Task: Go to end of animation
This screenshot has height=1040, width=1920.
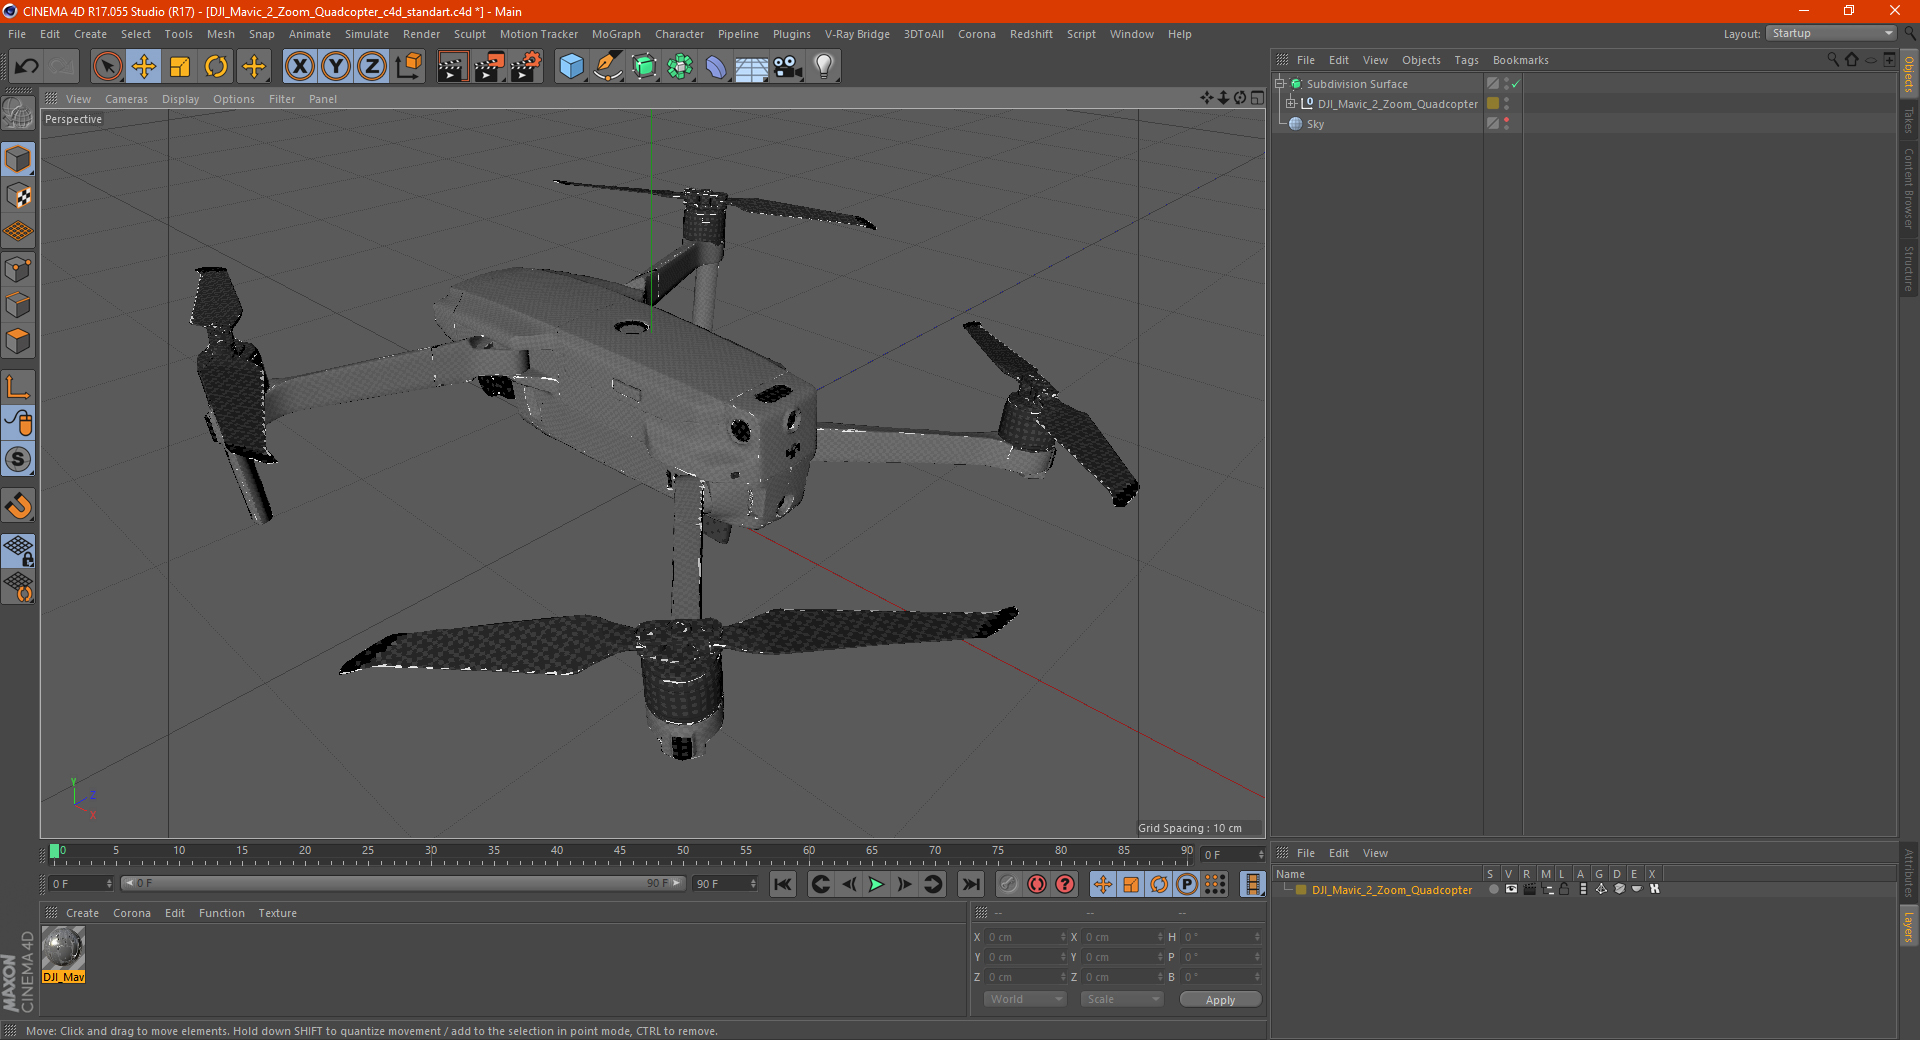Action: point(970,884)
